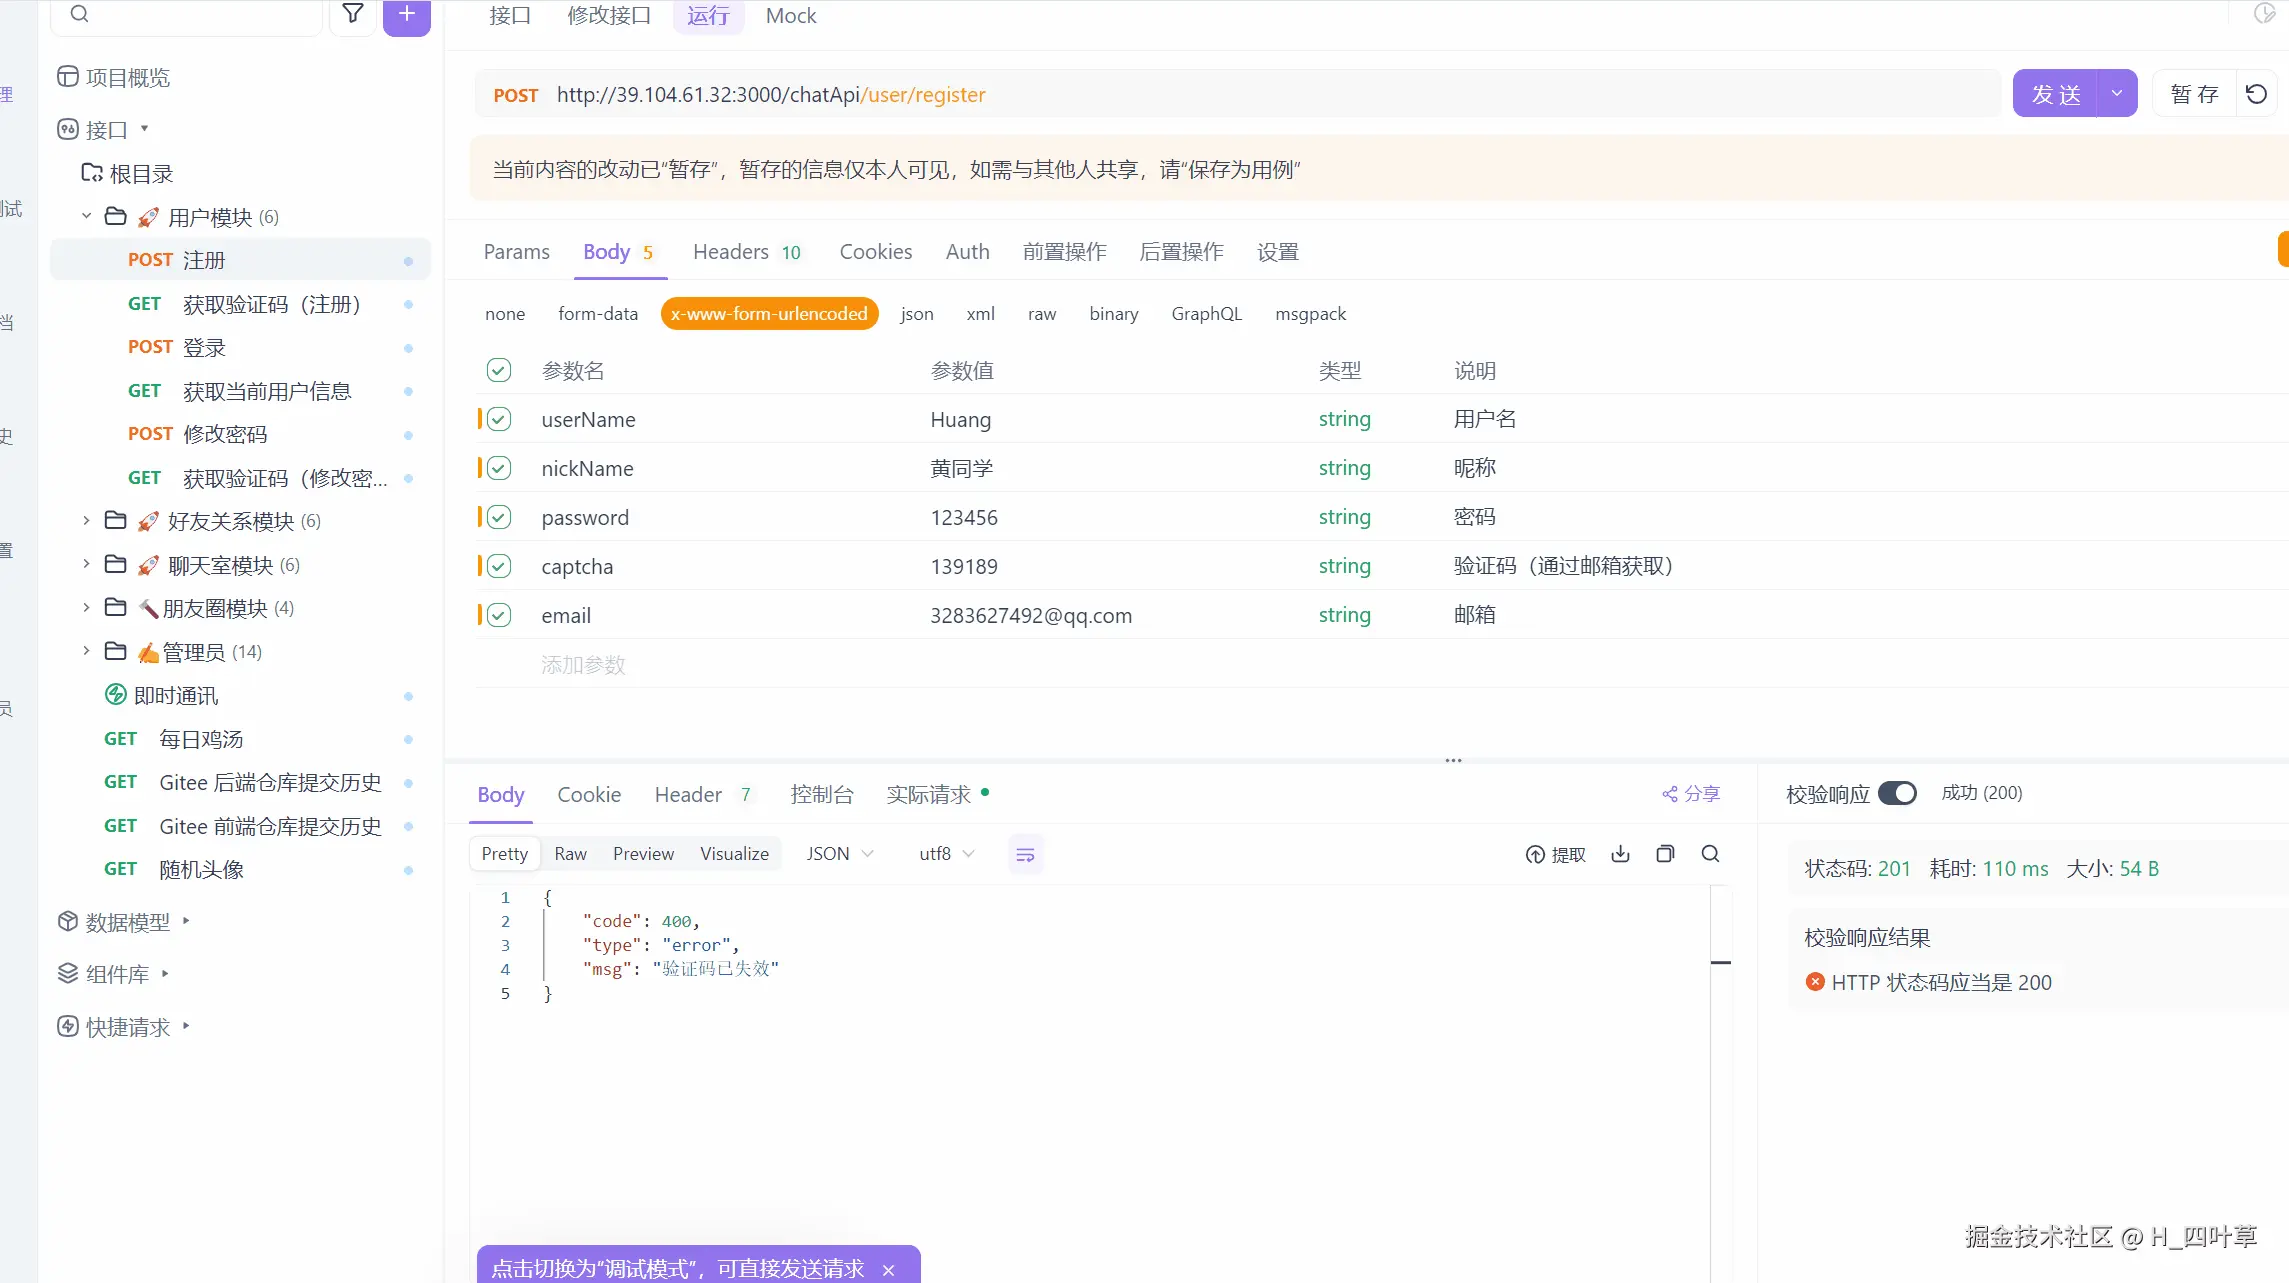Open the 实际请求 response tab

pos(928,795)
